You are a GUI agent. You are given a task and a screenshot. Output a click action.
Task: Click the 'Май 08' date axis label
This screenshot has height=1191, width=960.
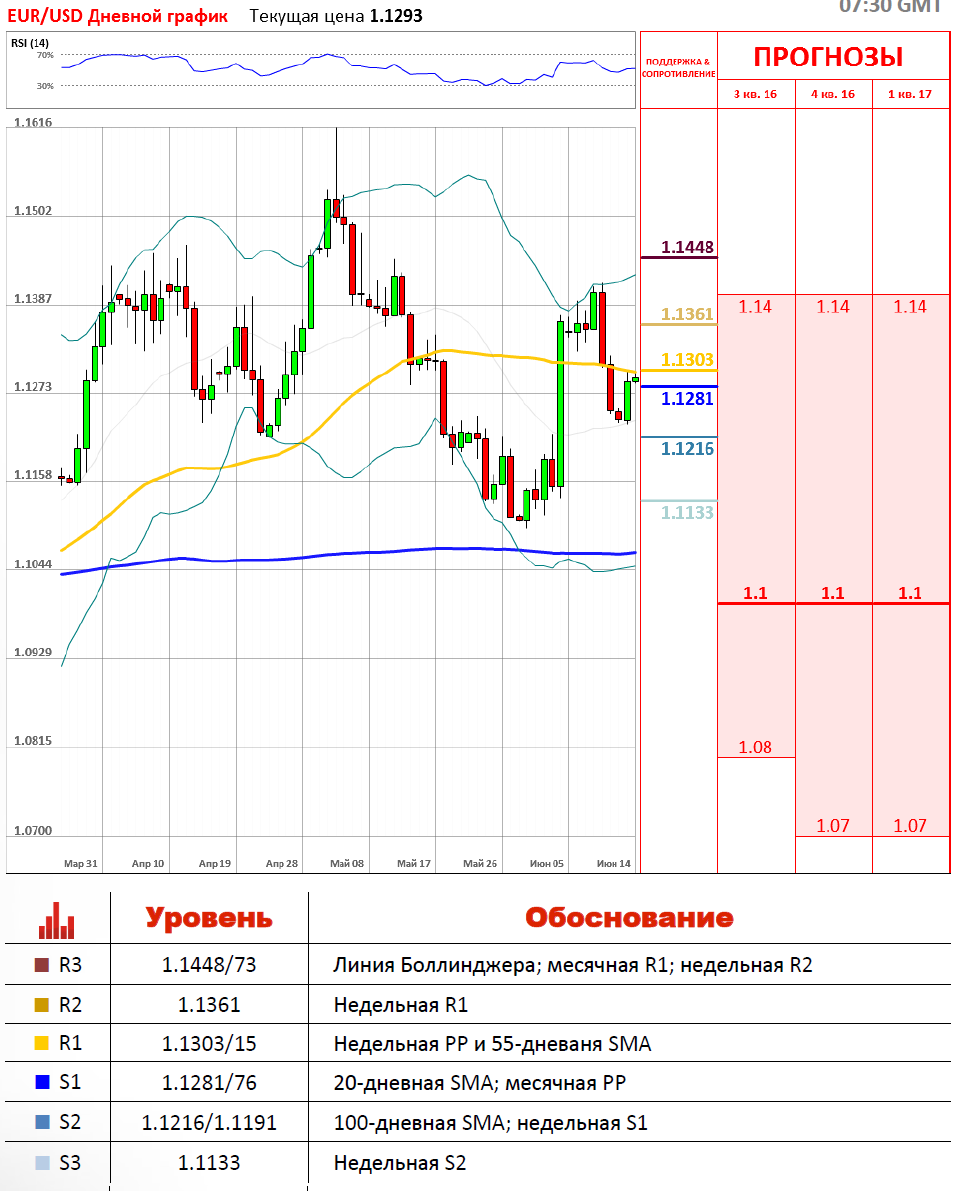tap(347, 864)
